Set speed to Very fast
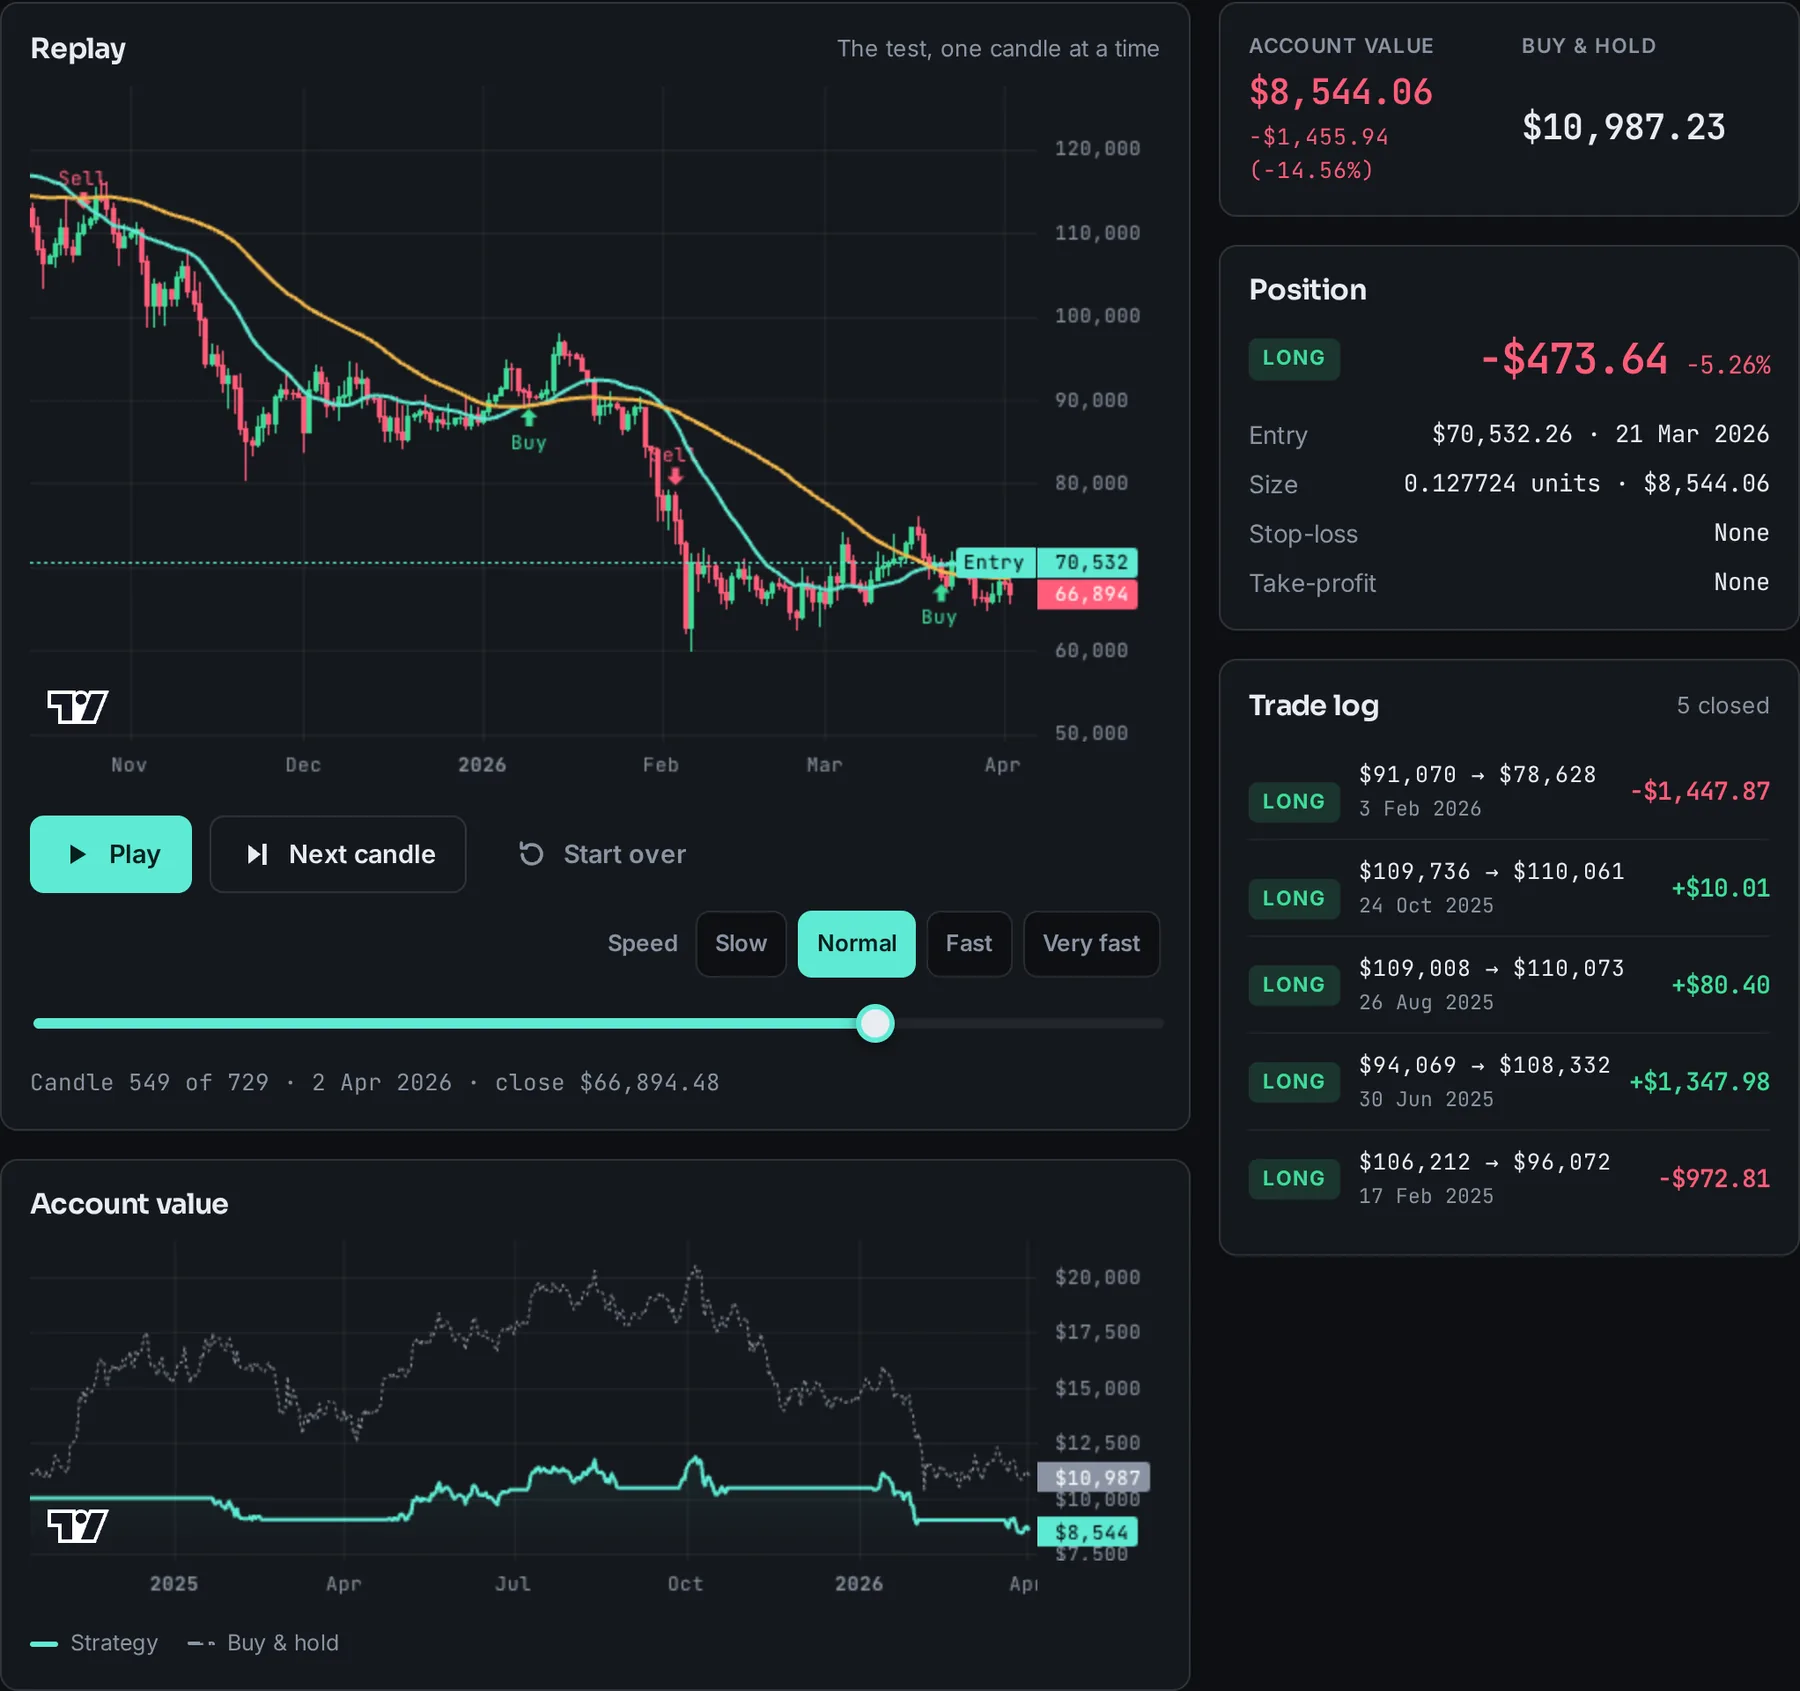 1091,943
